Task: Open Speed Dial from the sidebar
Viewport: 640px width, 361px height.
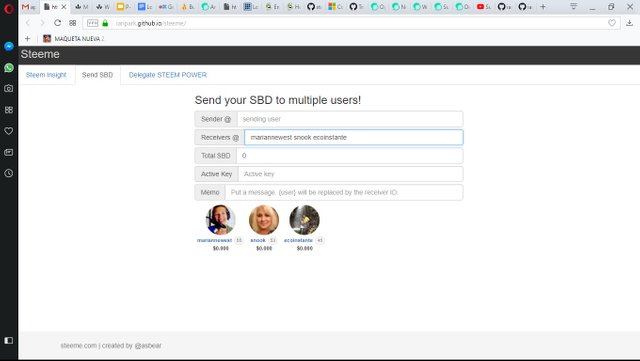Action: click(9, 110)
